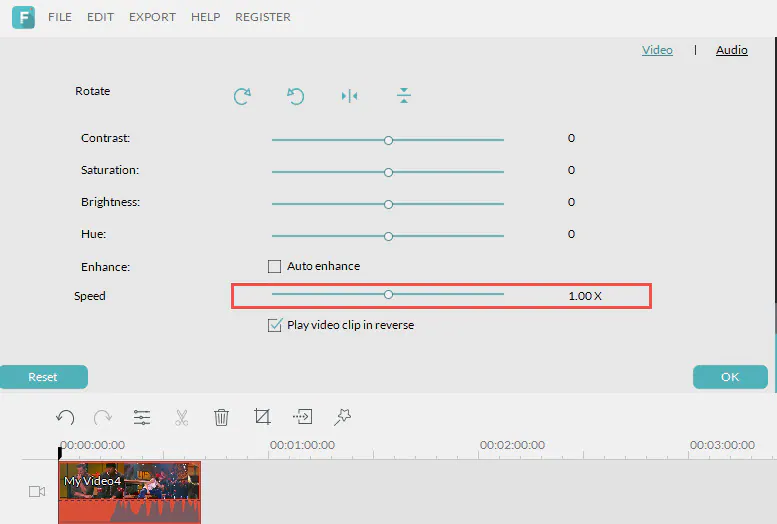Open the REGISTER menu

coord(263,17)
